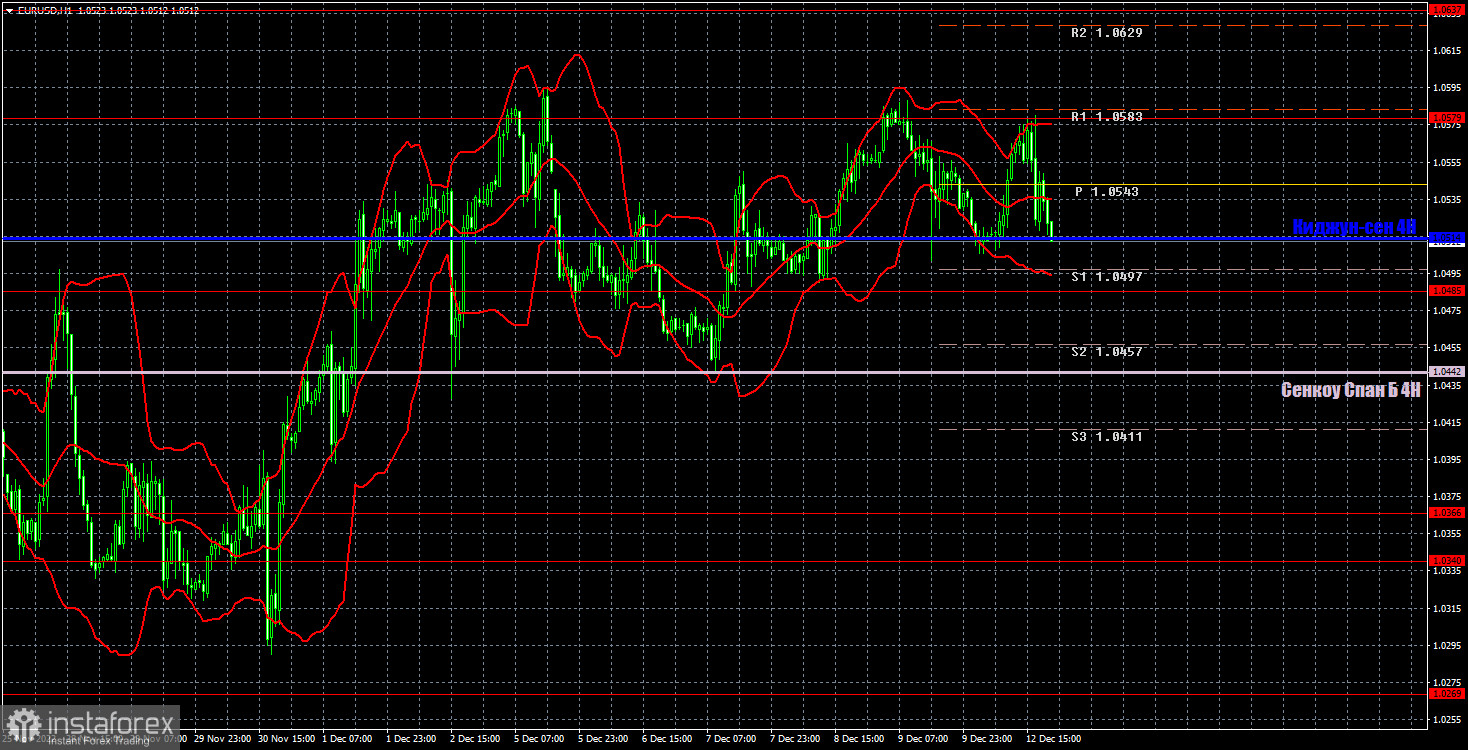Click the 29 Nov 23:00 time label
The image size is (1468, 750).
click(x=221, y=739)
